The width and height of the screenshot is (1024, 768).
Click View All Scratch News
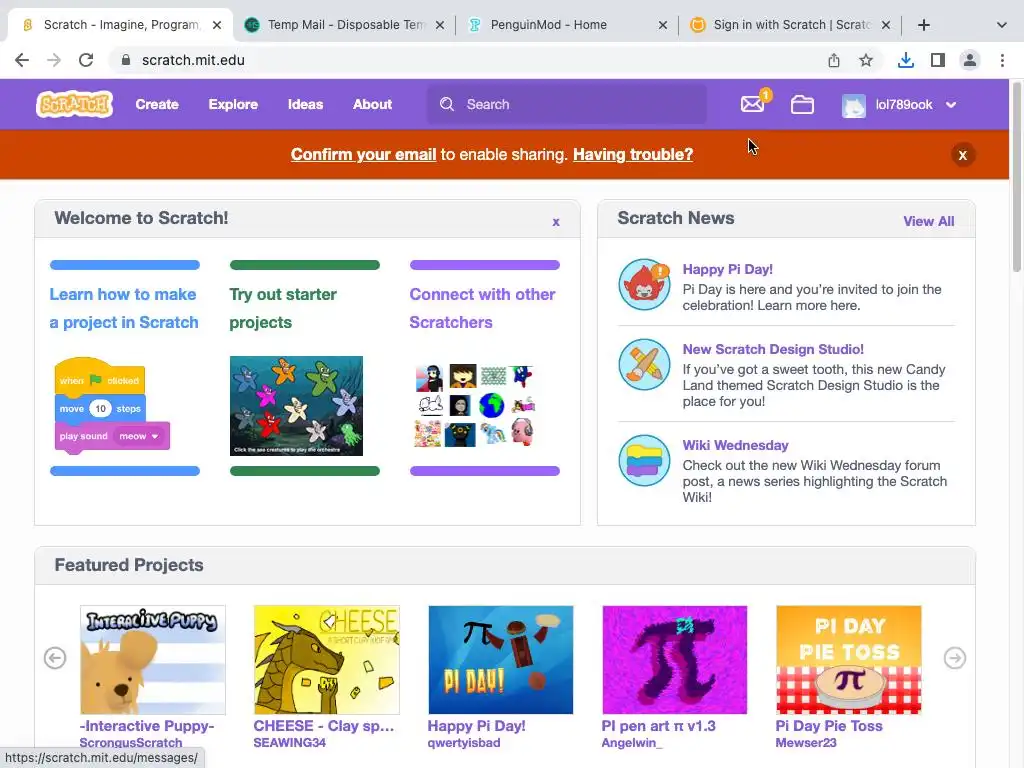point(928,221)
